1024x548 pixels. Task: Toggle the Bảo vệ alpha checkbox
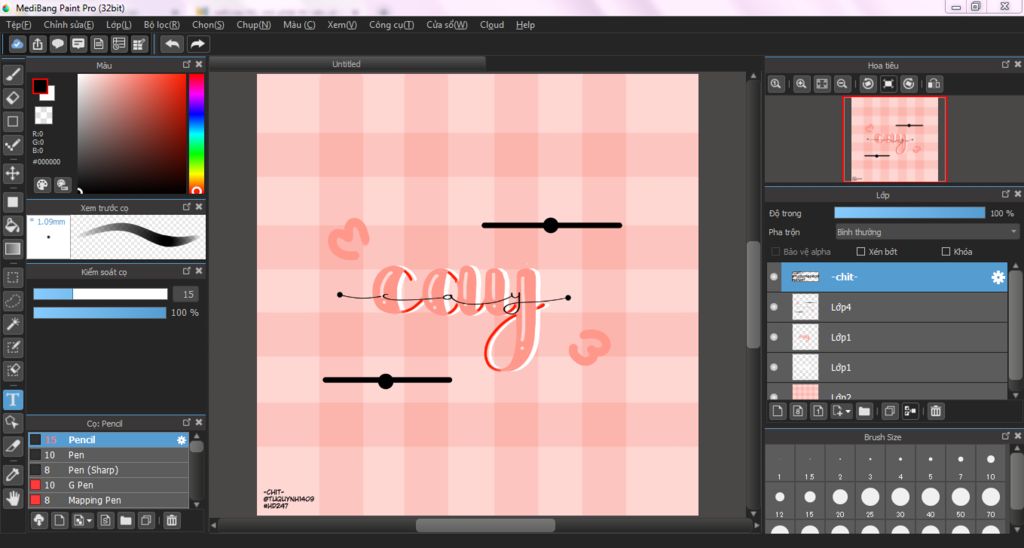(776, 251)
